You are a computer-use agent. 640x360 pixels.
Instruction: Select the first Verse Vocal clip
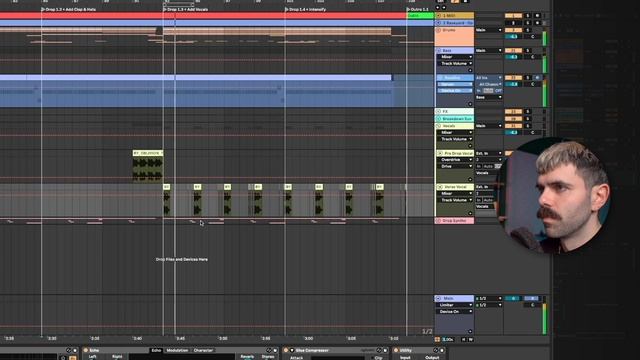click(x=167, y=200)
